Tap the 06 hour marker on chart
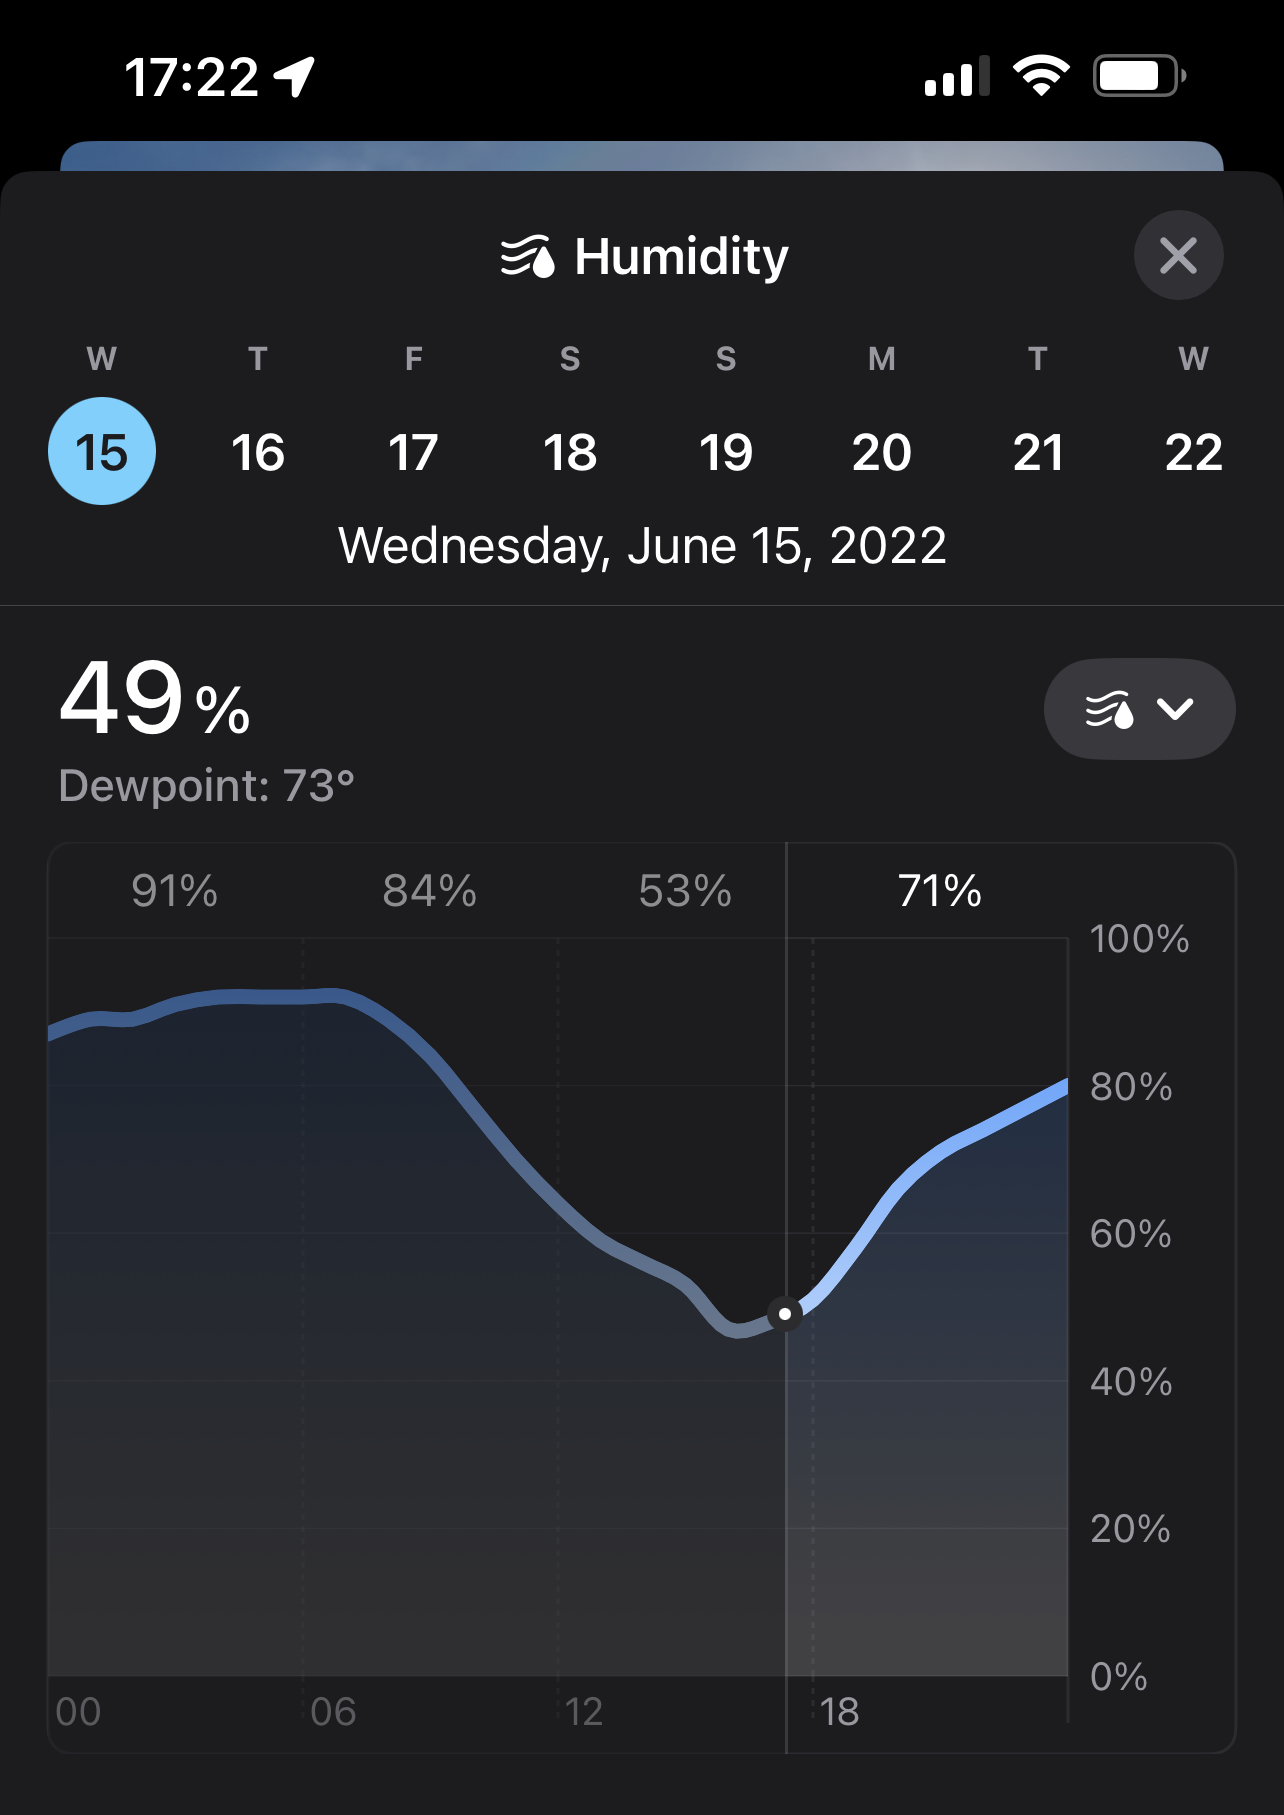 pyautogui.click(x=333, y=1712)
